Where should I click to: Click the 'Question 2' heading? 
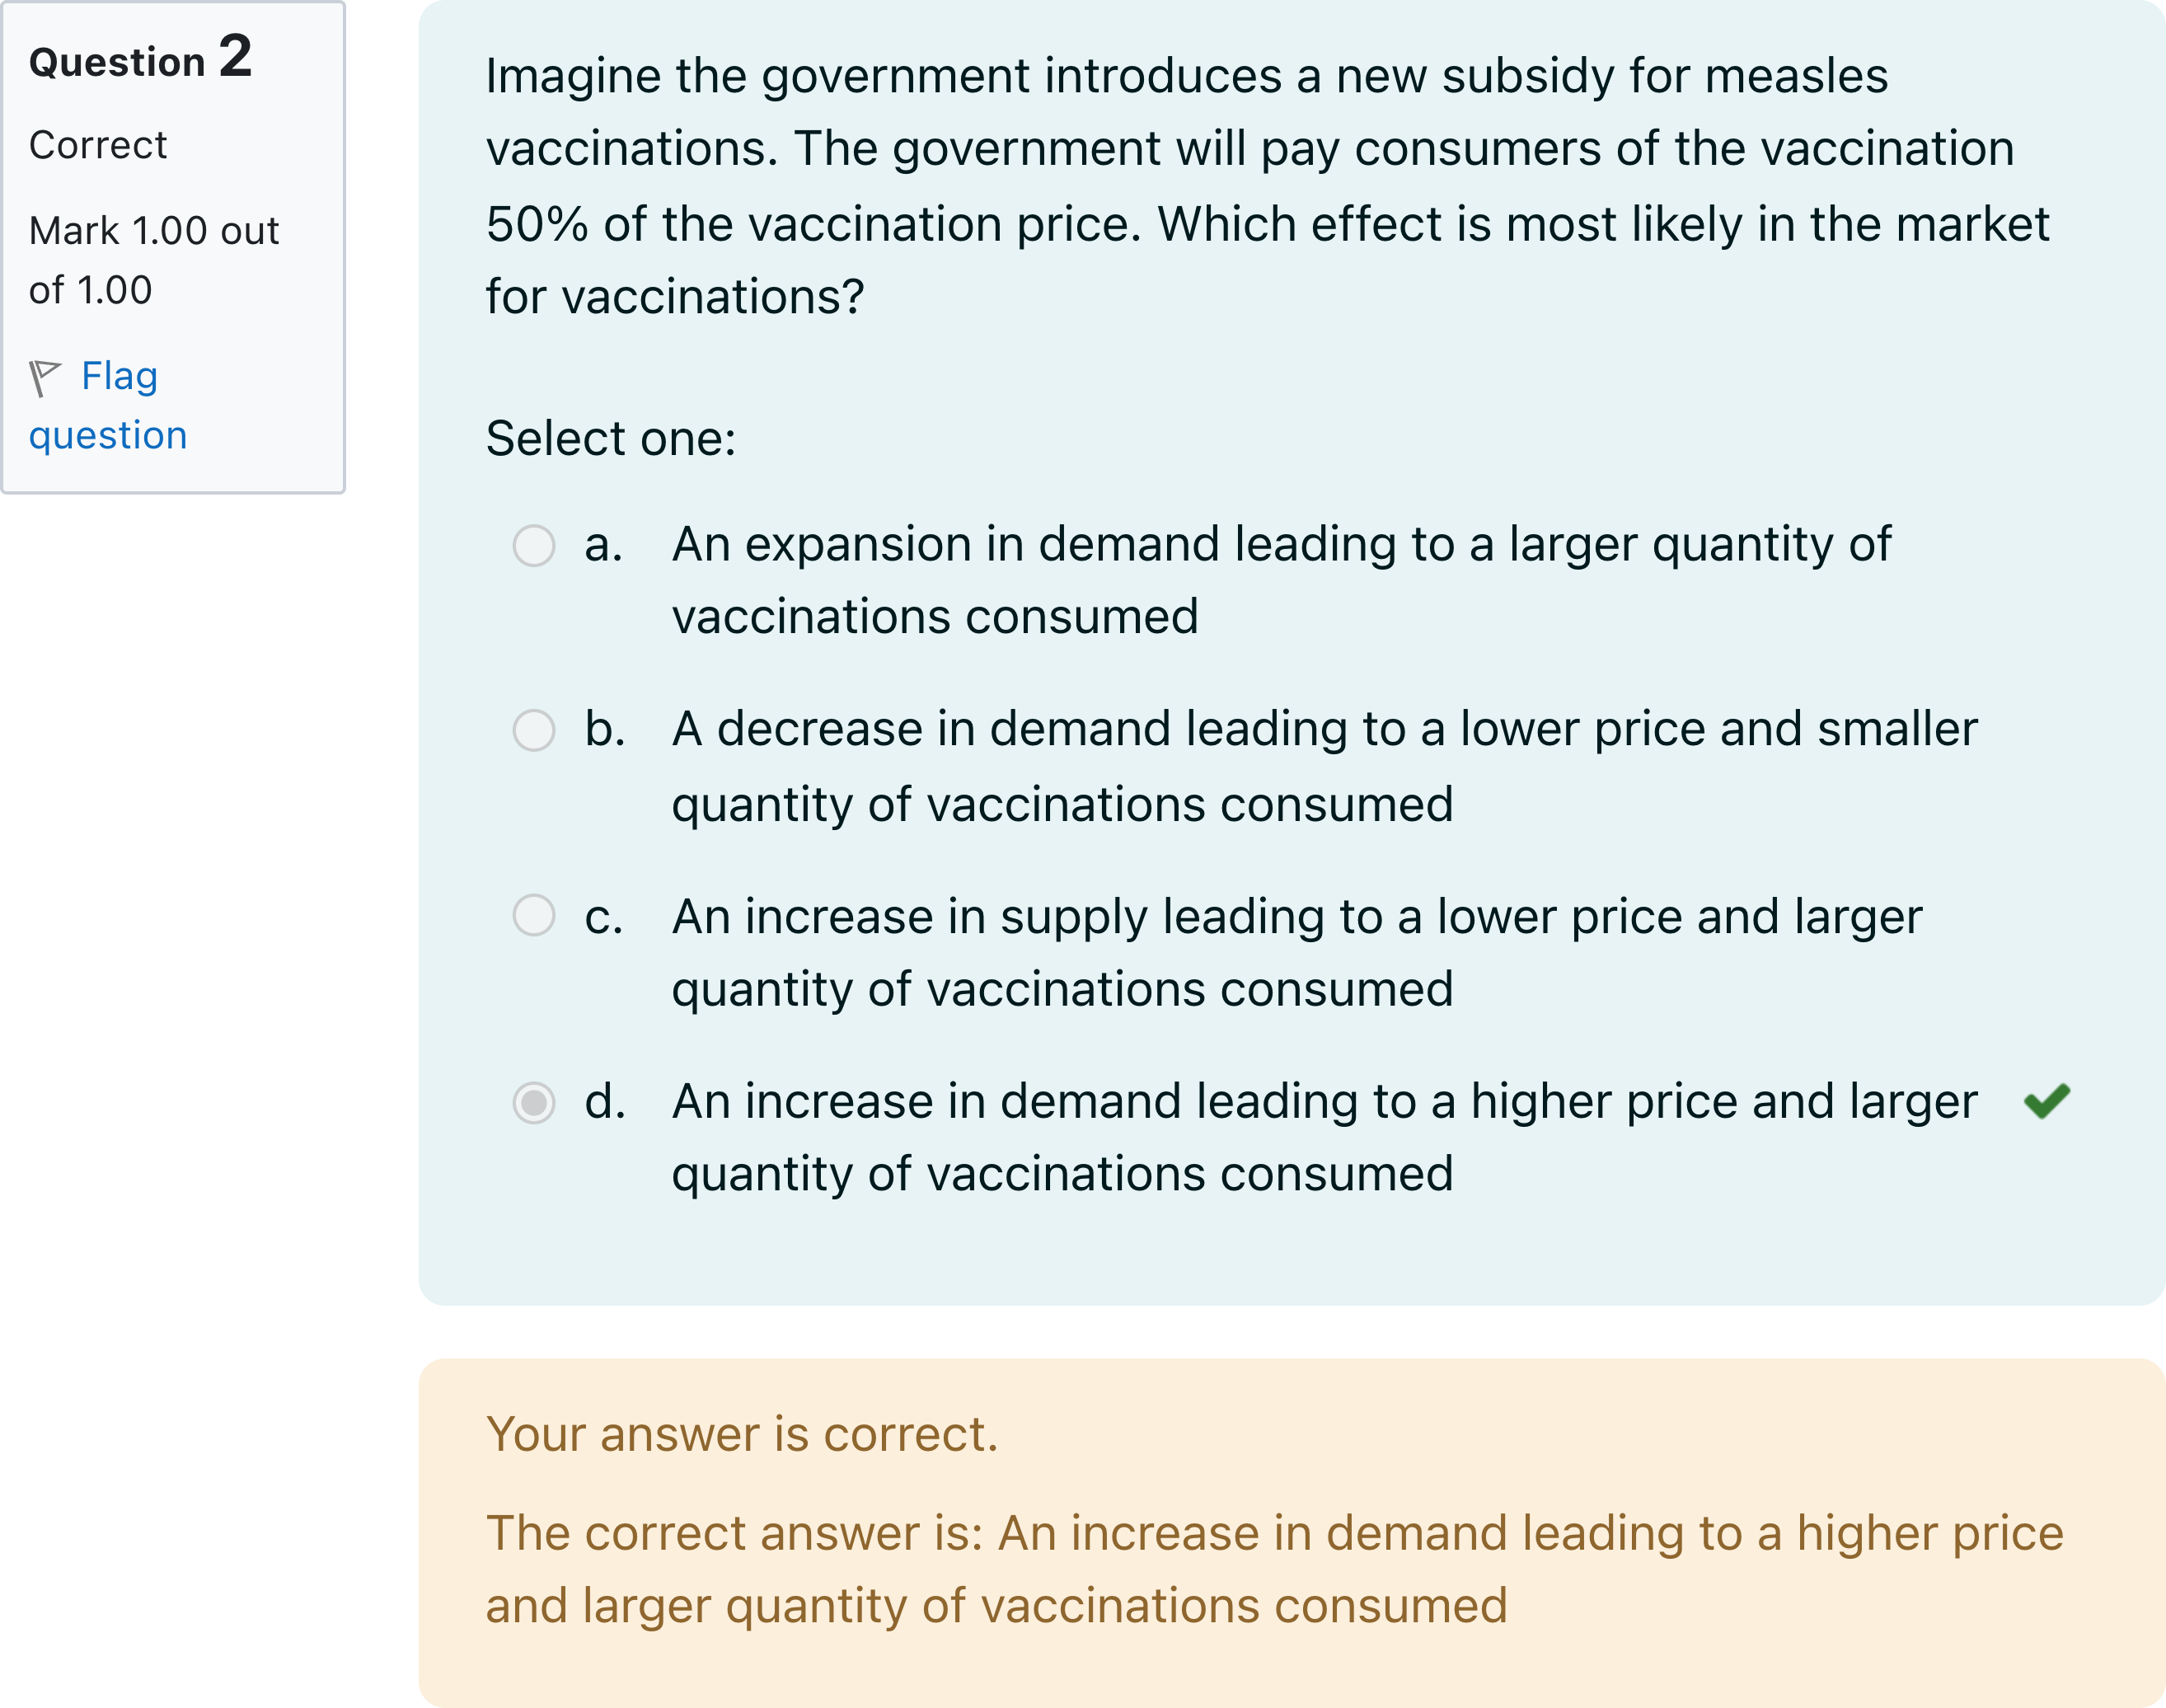[140, 57]
